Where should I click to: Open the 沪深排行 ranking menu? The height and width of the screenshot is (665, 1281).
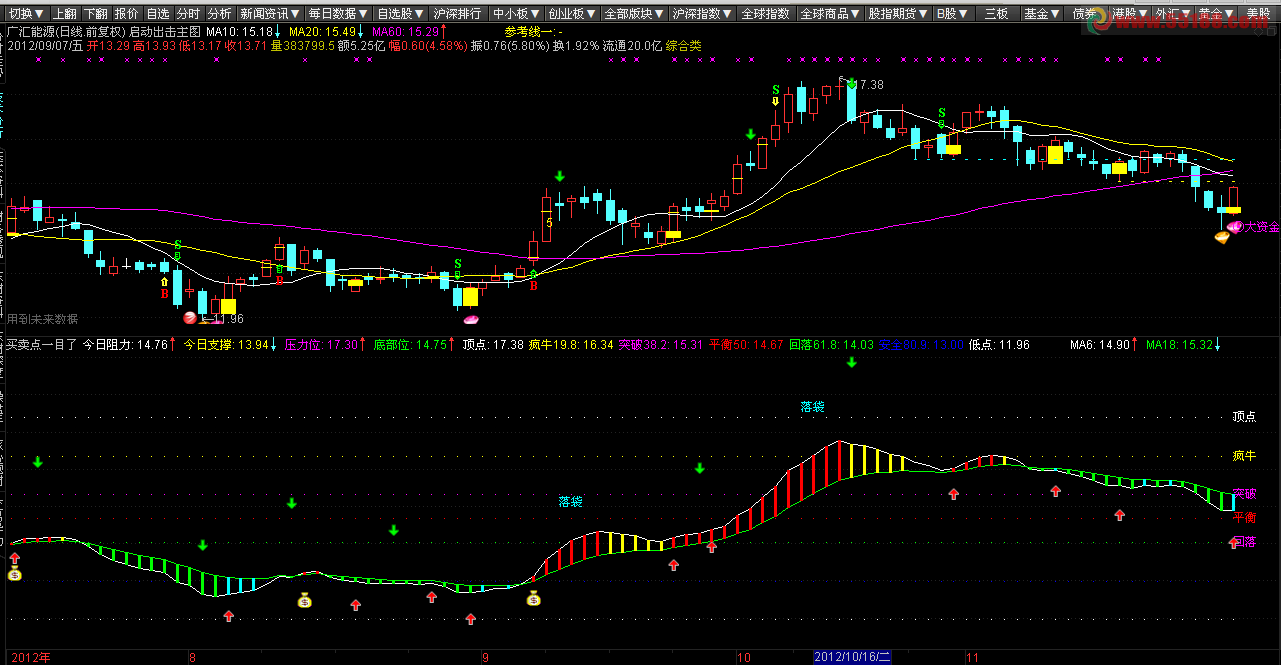(459, 14)
